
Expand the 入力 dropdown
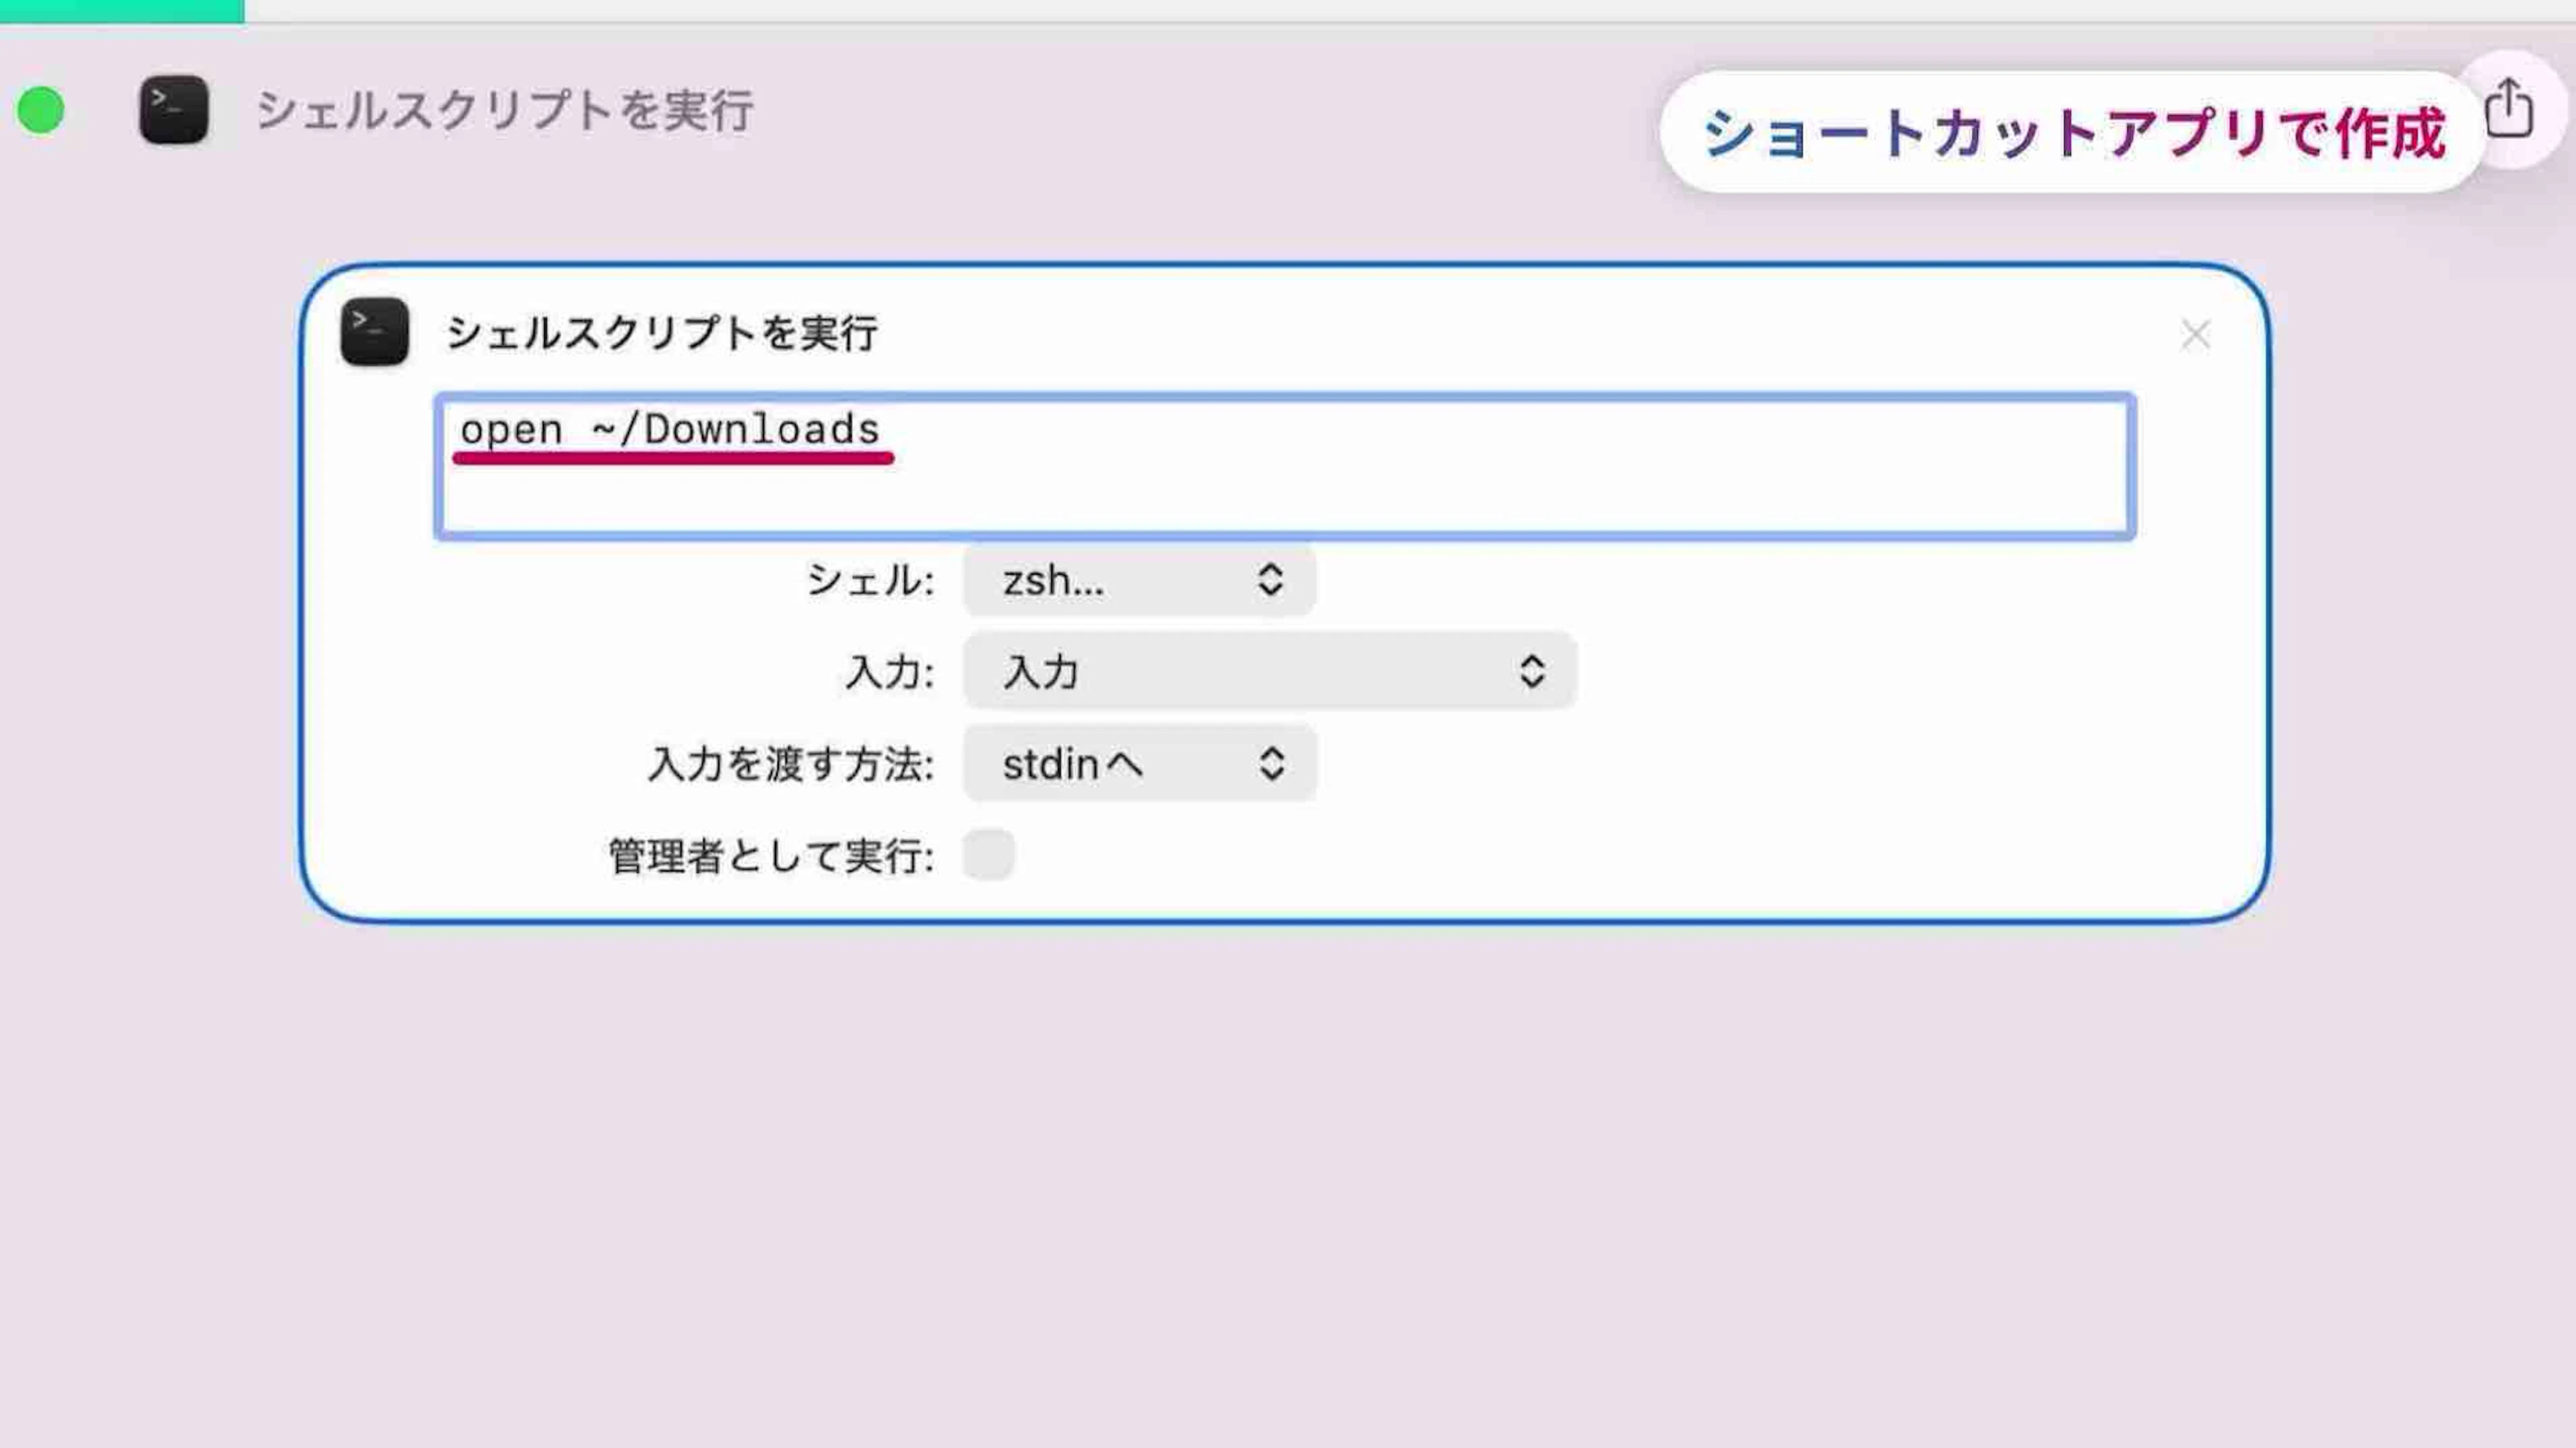1269,671
